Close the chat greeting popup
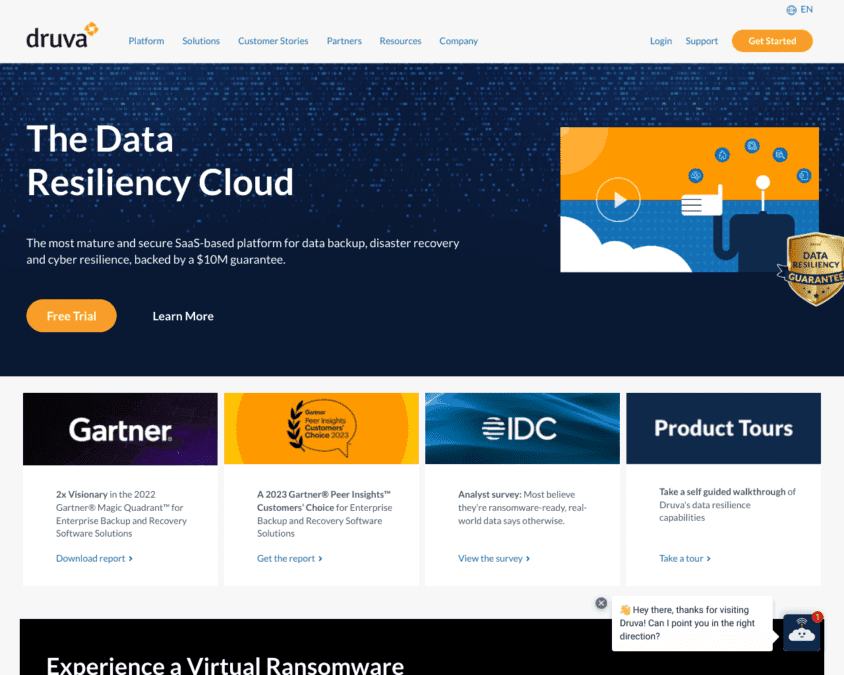Image resolution: width=844 pixels, height=675 pixels. tap(601, 603)
